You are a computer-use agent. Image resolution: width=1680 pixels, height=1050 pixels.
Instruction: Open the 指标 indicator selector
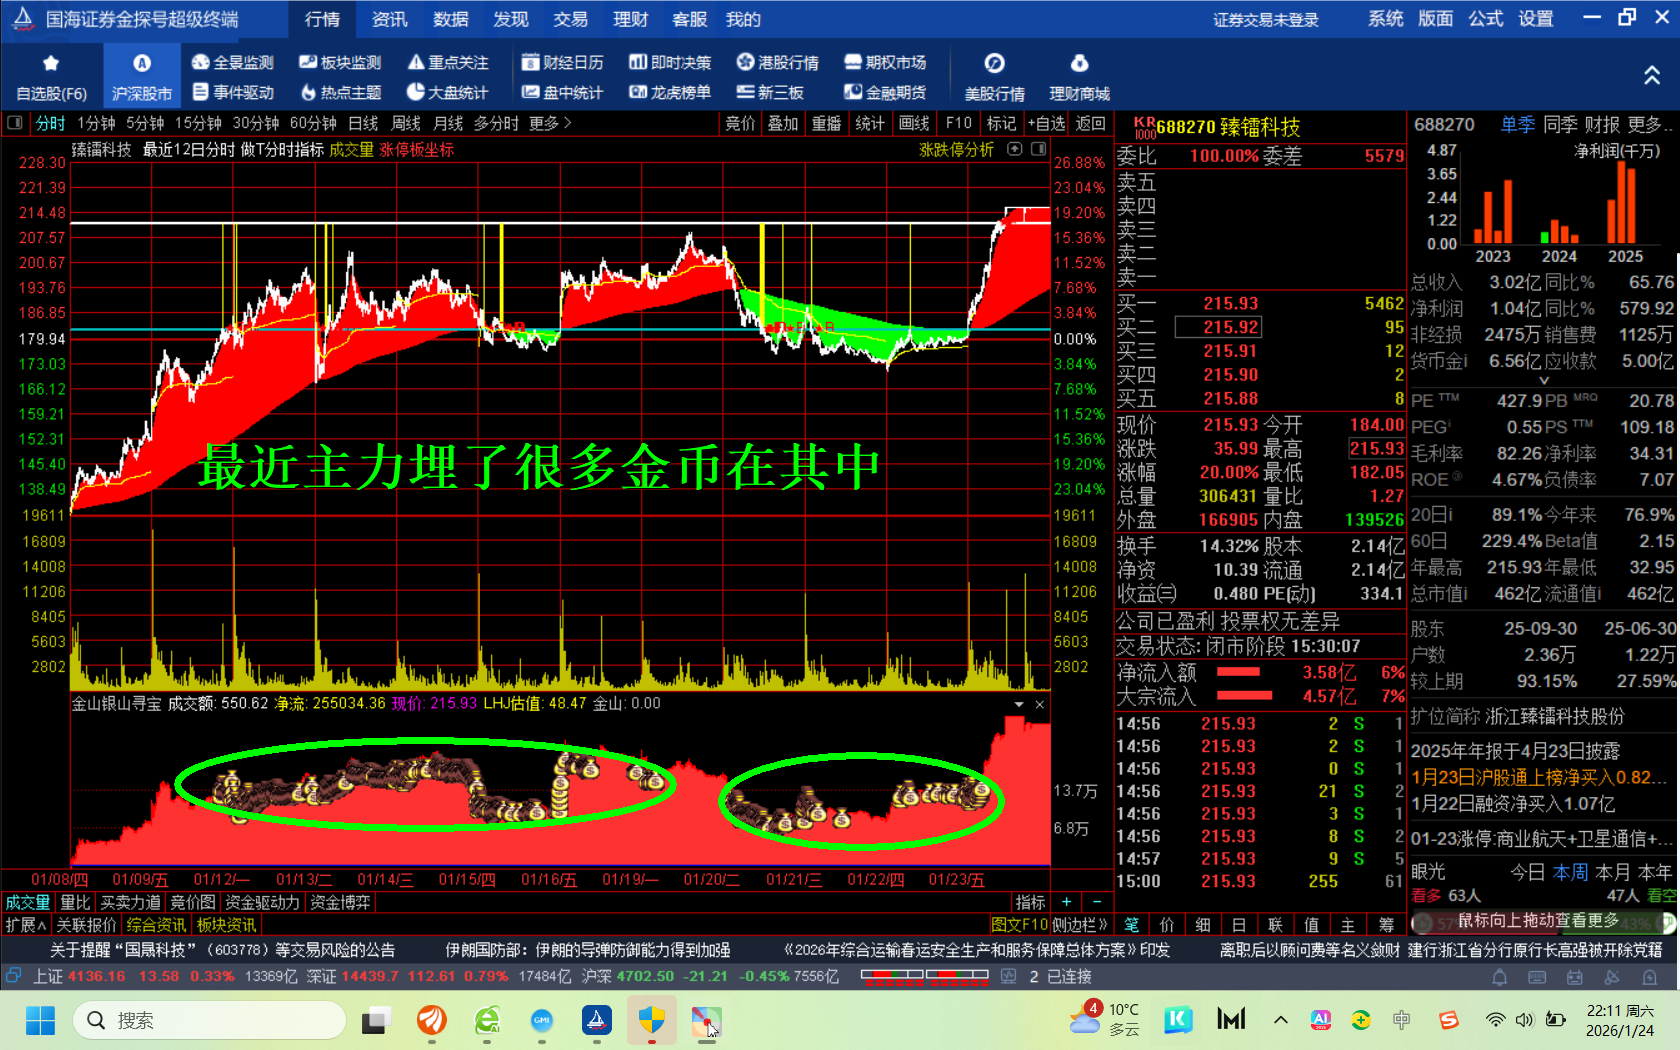coord(1031,902)
